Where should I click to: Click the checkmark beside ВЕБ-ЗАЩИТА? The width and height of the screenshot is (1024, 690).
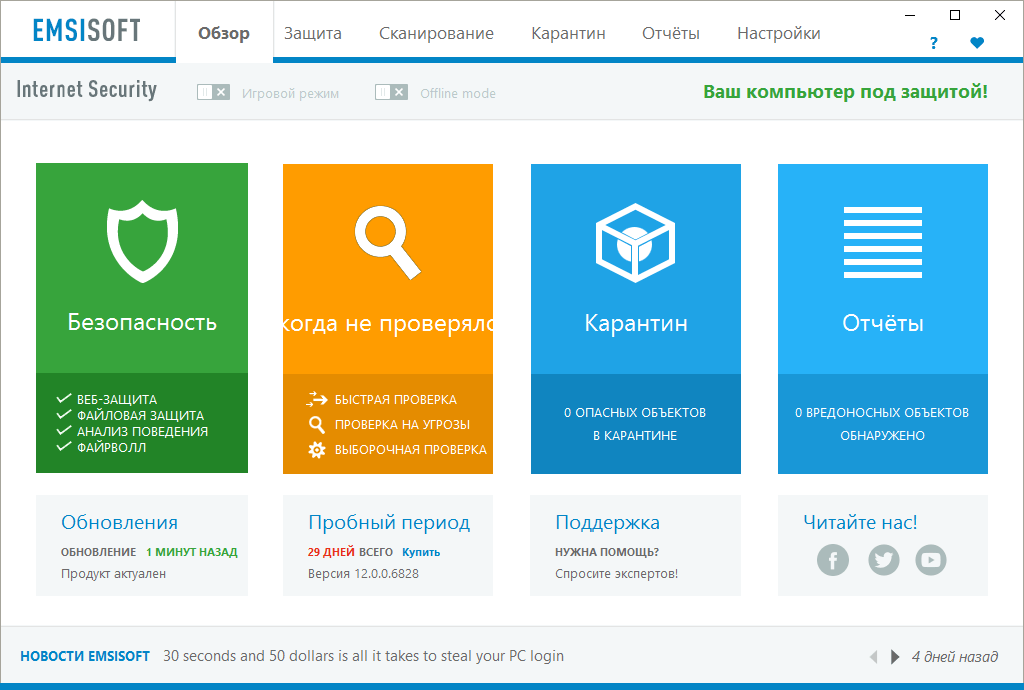coord(63,398)
